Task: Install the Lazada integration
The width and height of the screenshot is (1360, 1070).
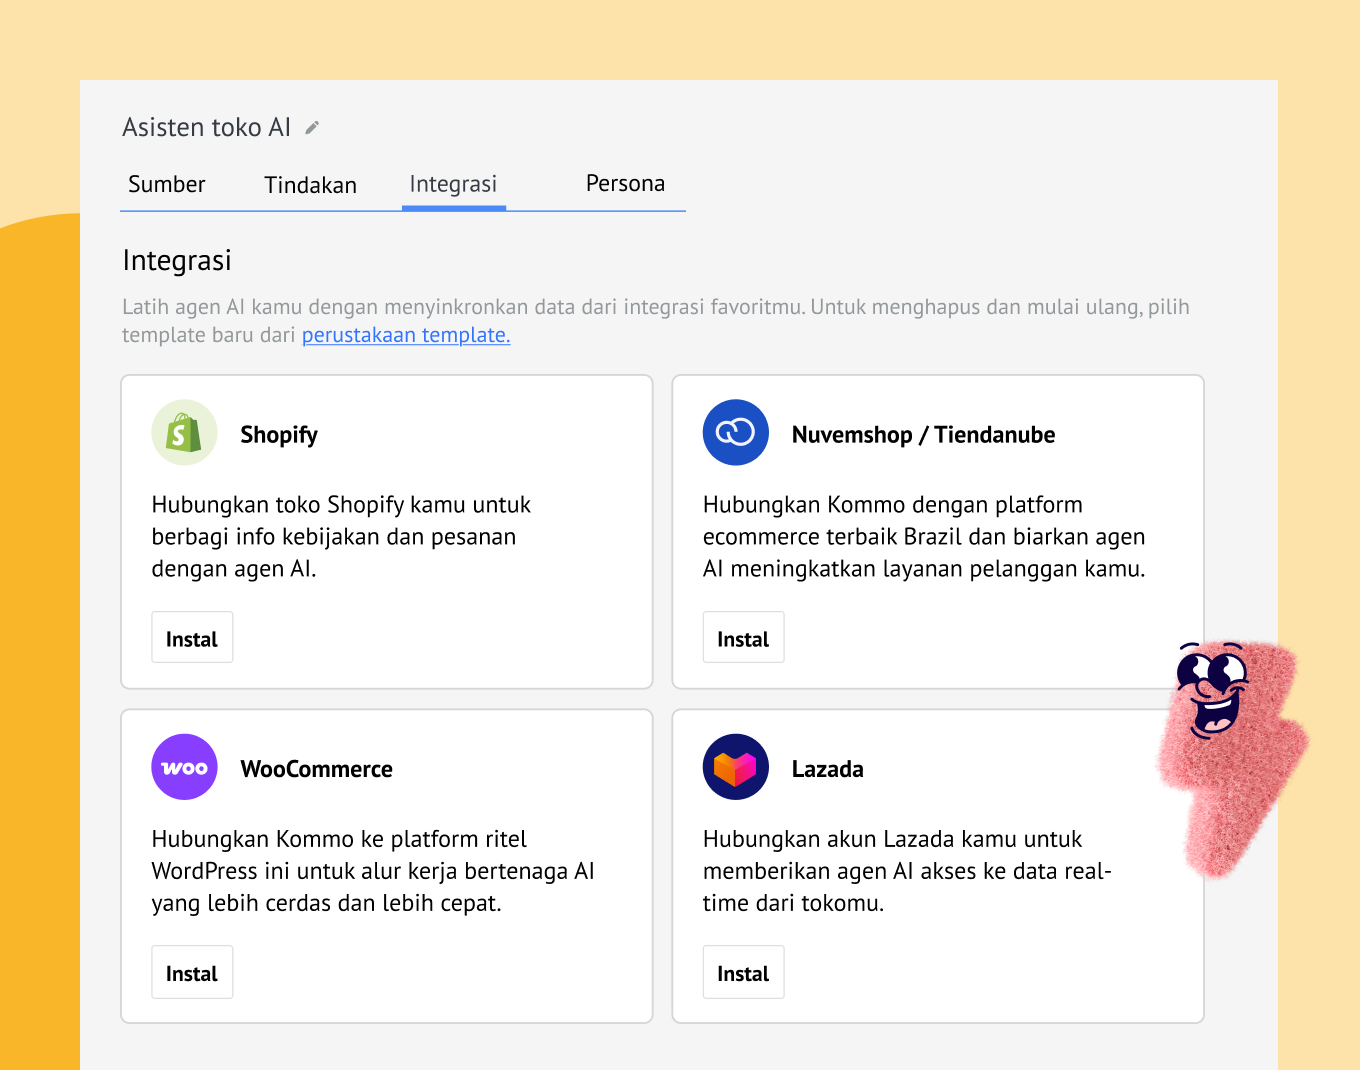Action: pos(743,973)
